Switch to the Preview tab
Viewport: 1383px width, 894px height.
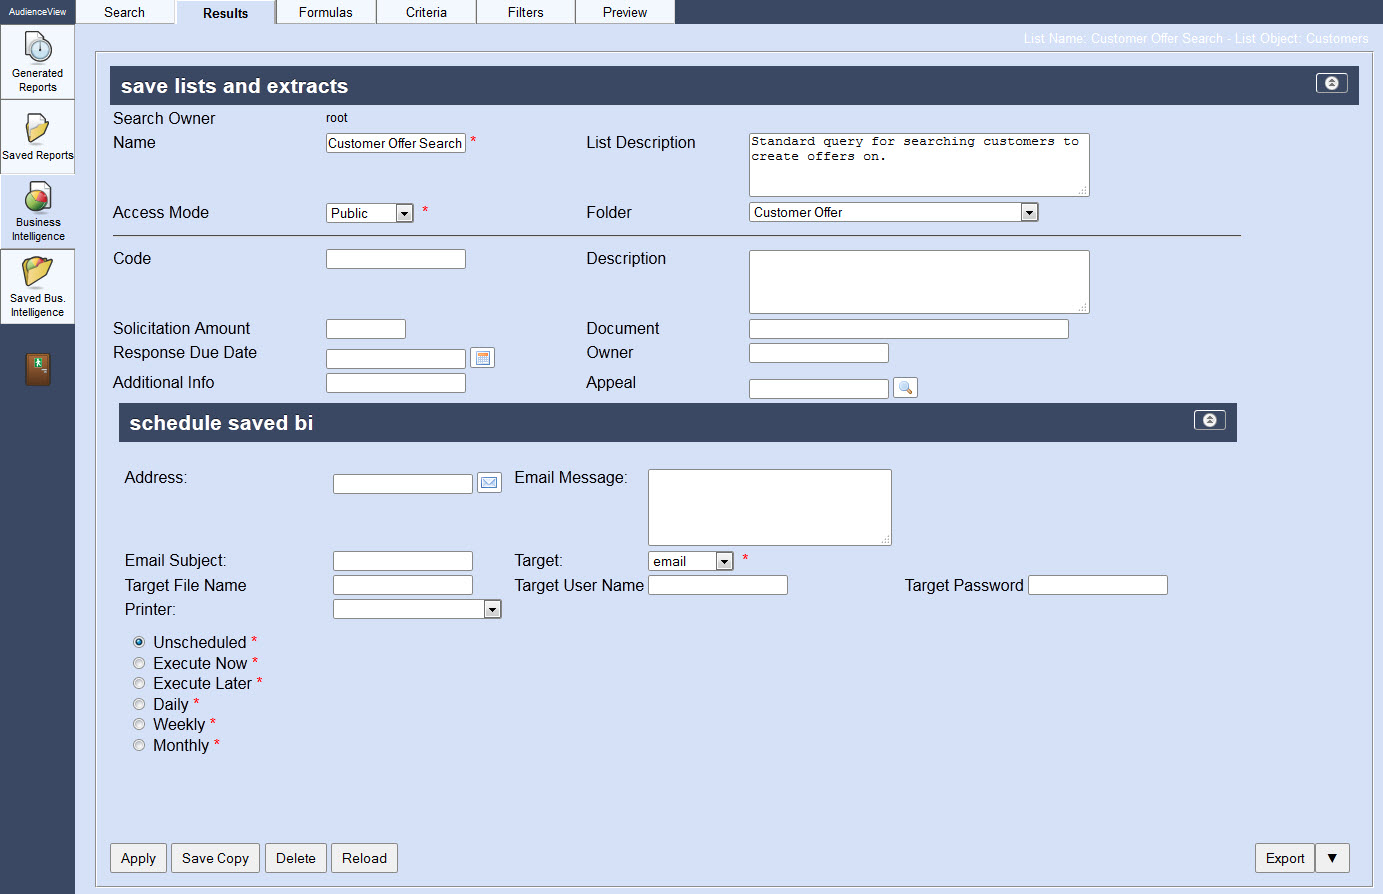coord(625,12)
